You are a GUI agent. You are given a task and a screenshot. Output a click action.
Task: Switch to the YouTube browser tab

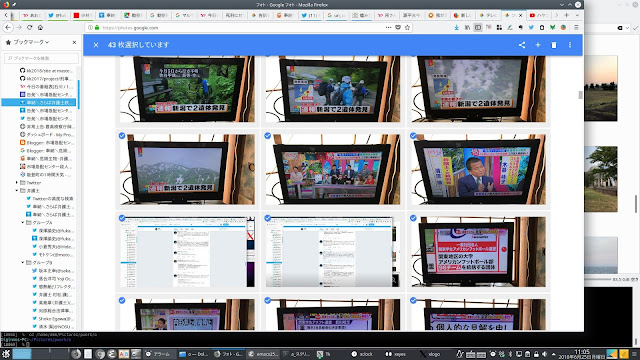[538, 15]
